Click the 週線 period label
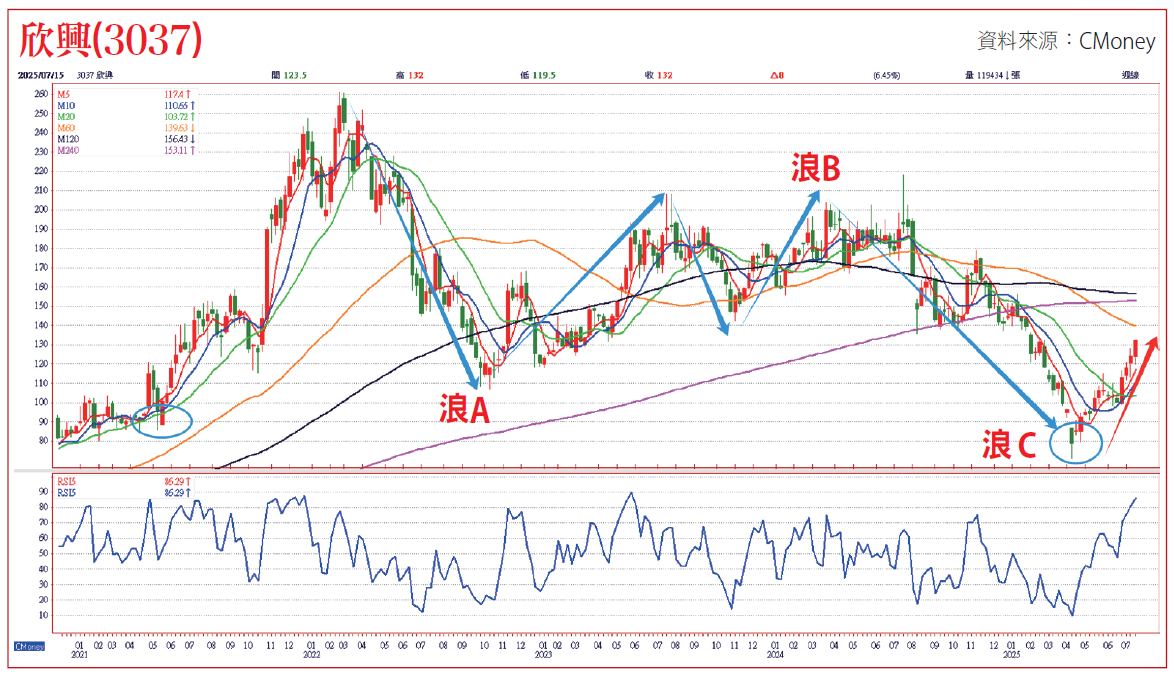The image size is (1174, 676). (1131, 75)
